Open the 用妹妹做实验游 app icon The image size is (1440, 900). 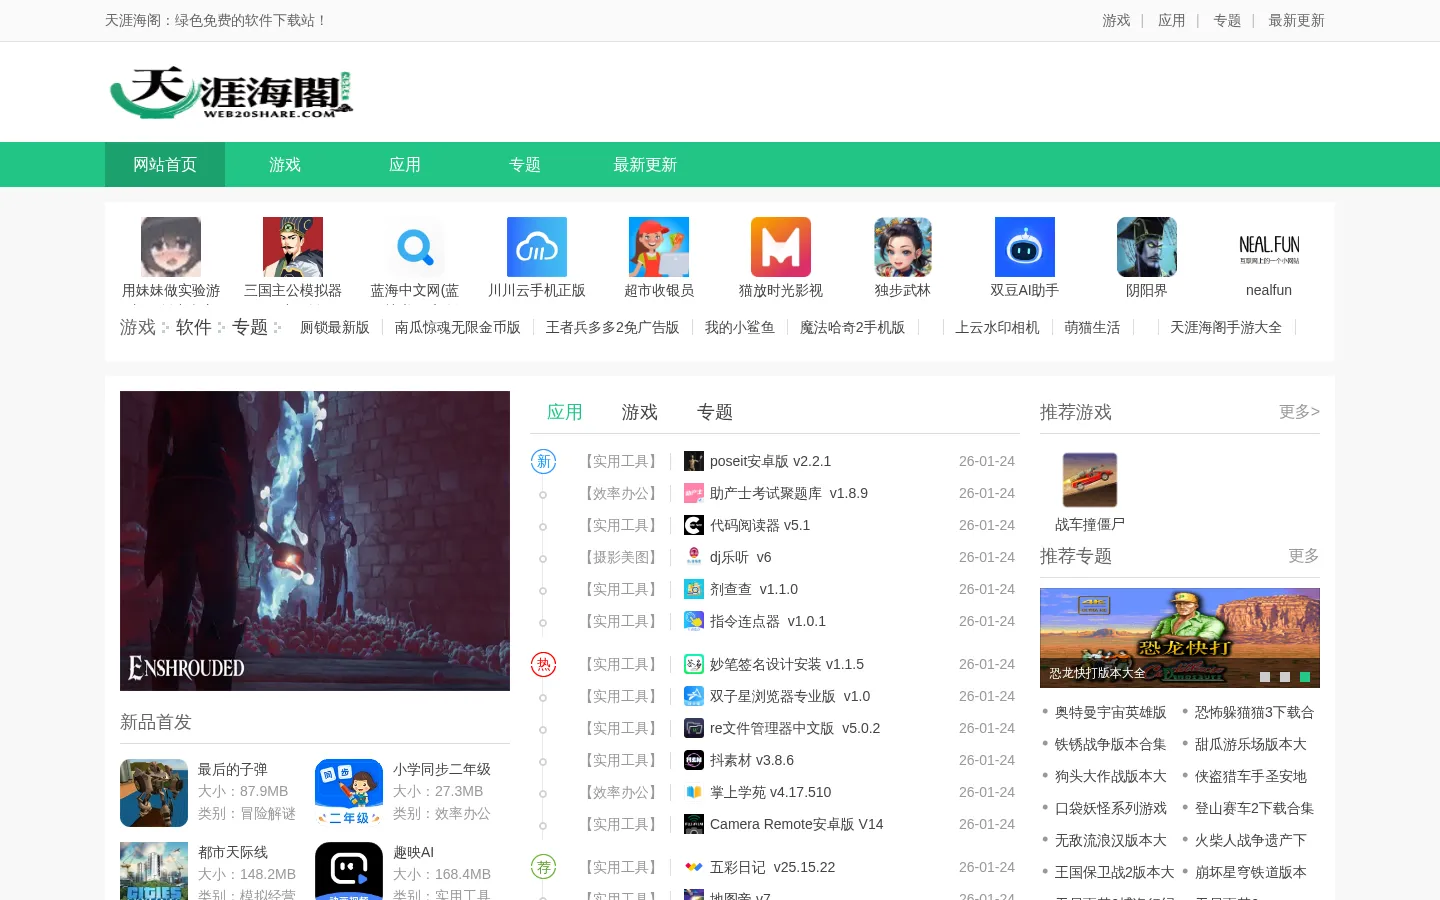171,247
